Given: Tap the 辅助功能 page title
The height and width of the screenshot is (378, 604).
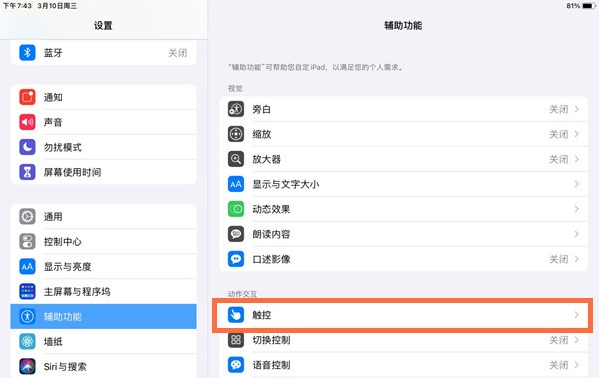Looking at the screenshot, I should coord(403,25).
